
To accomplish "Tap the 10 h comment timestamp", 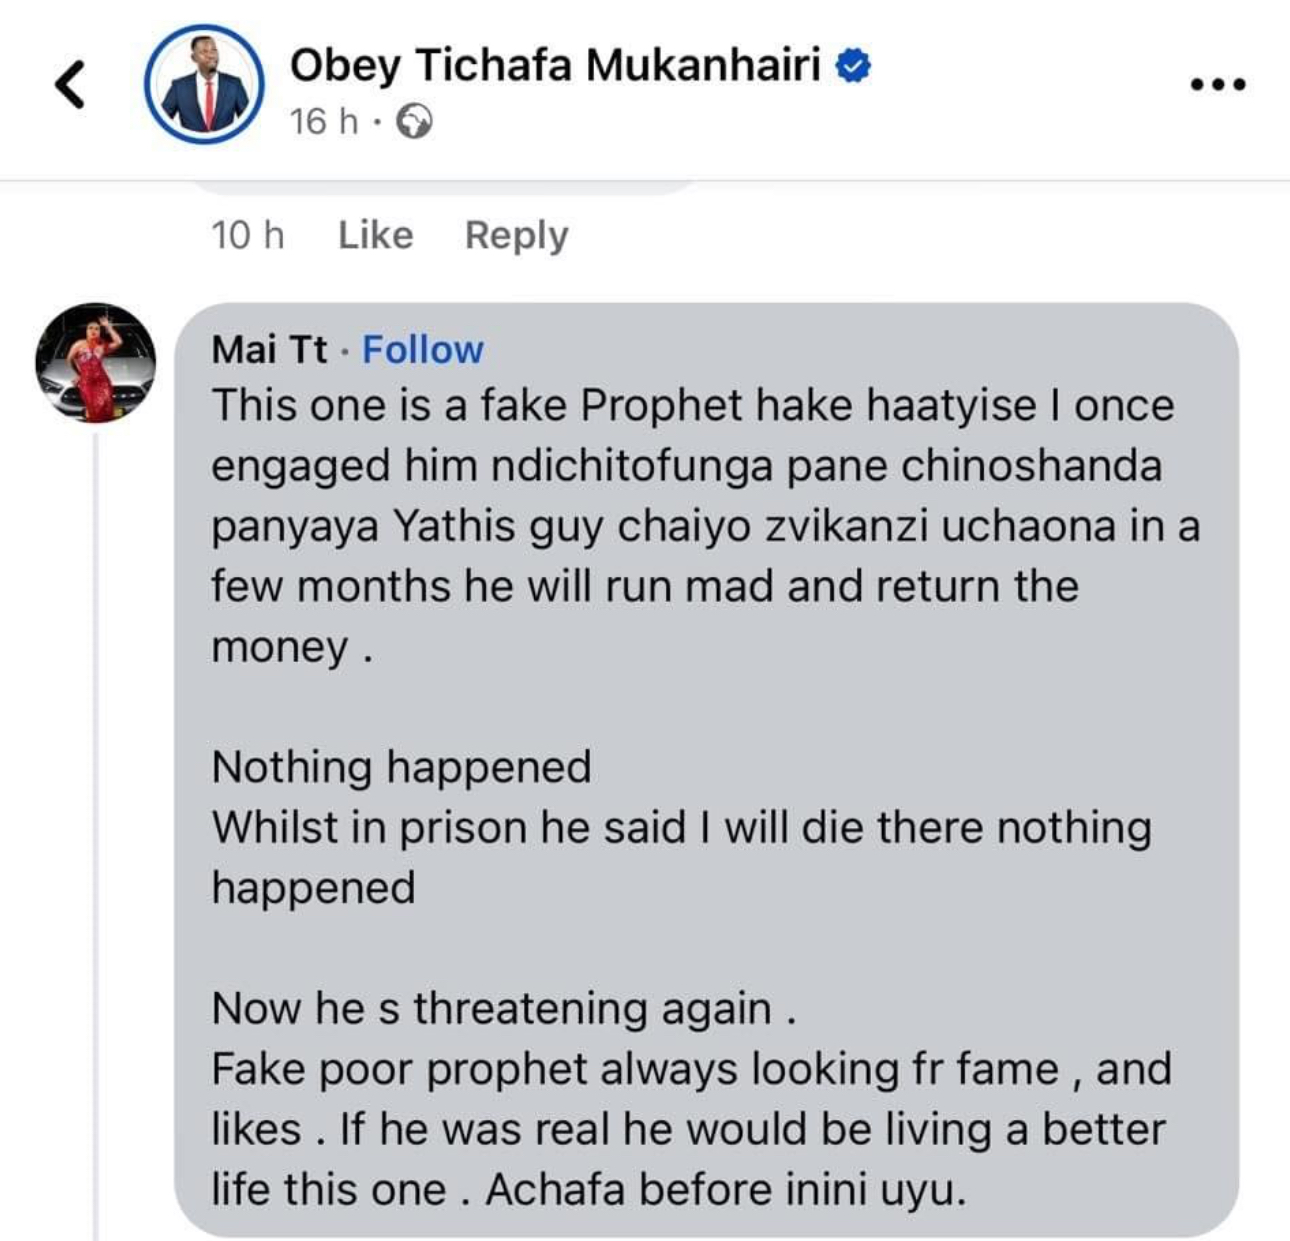I will tap(247, 235).
